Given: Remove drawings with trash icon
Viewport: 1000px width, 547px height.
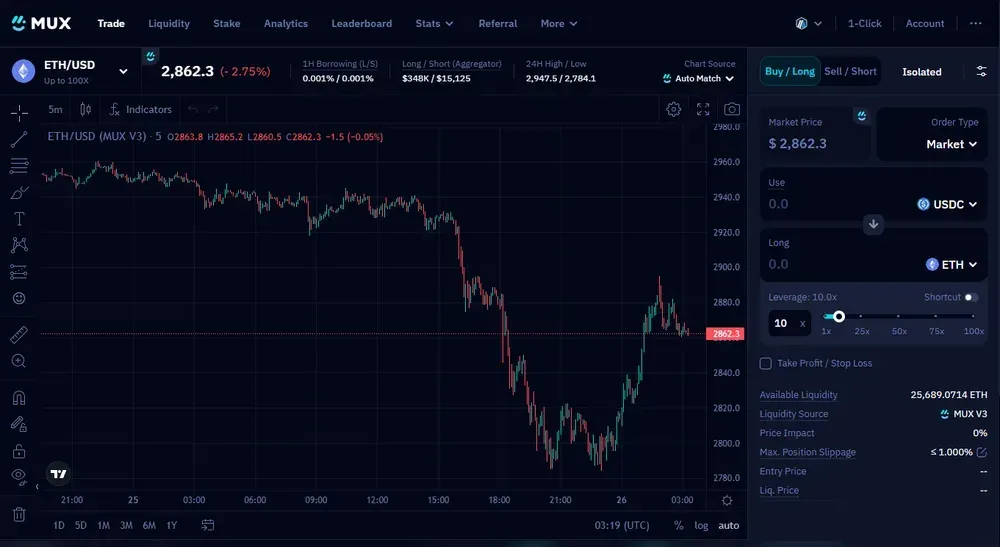Looking at the screenshot, I should click(19, 514).
